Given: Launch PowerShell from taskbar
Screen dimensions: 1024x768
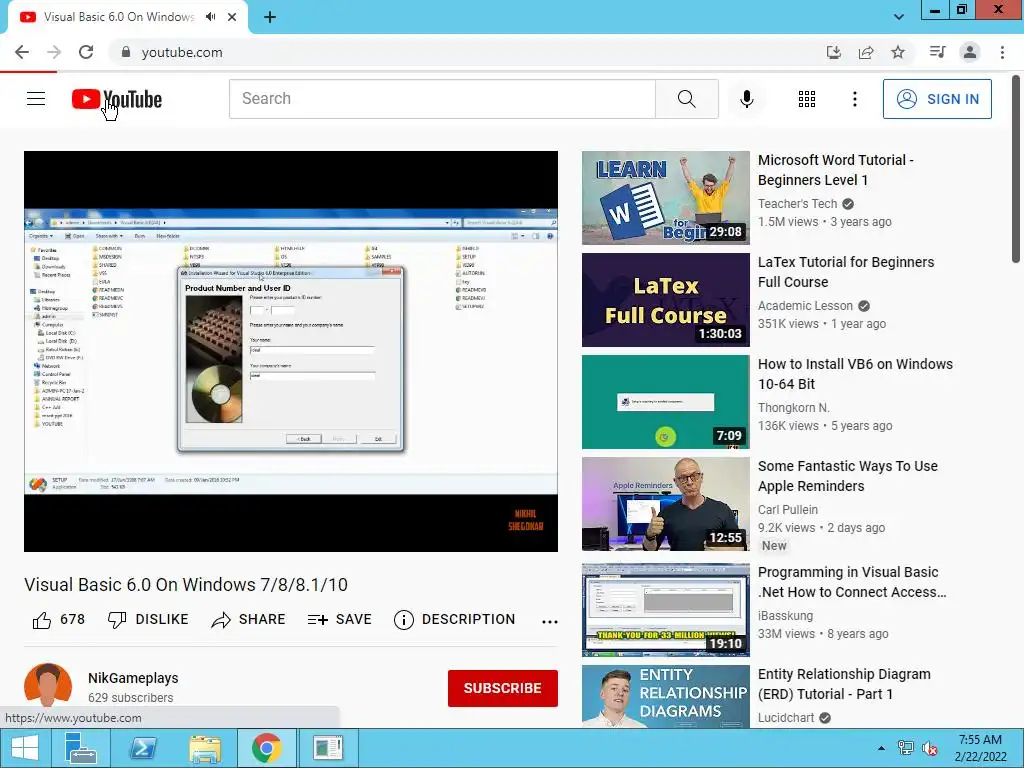Looking at the screenshot, I should (x=142, y=748).
